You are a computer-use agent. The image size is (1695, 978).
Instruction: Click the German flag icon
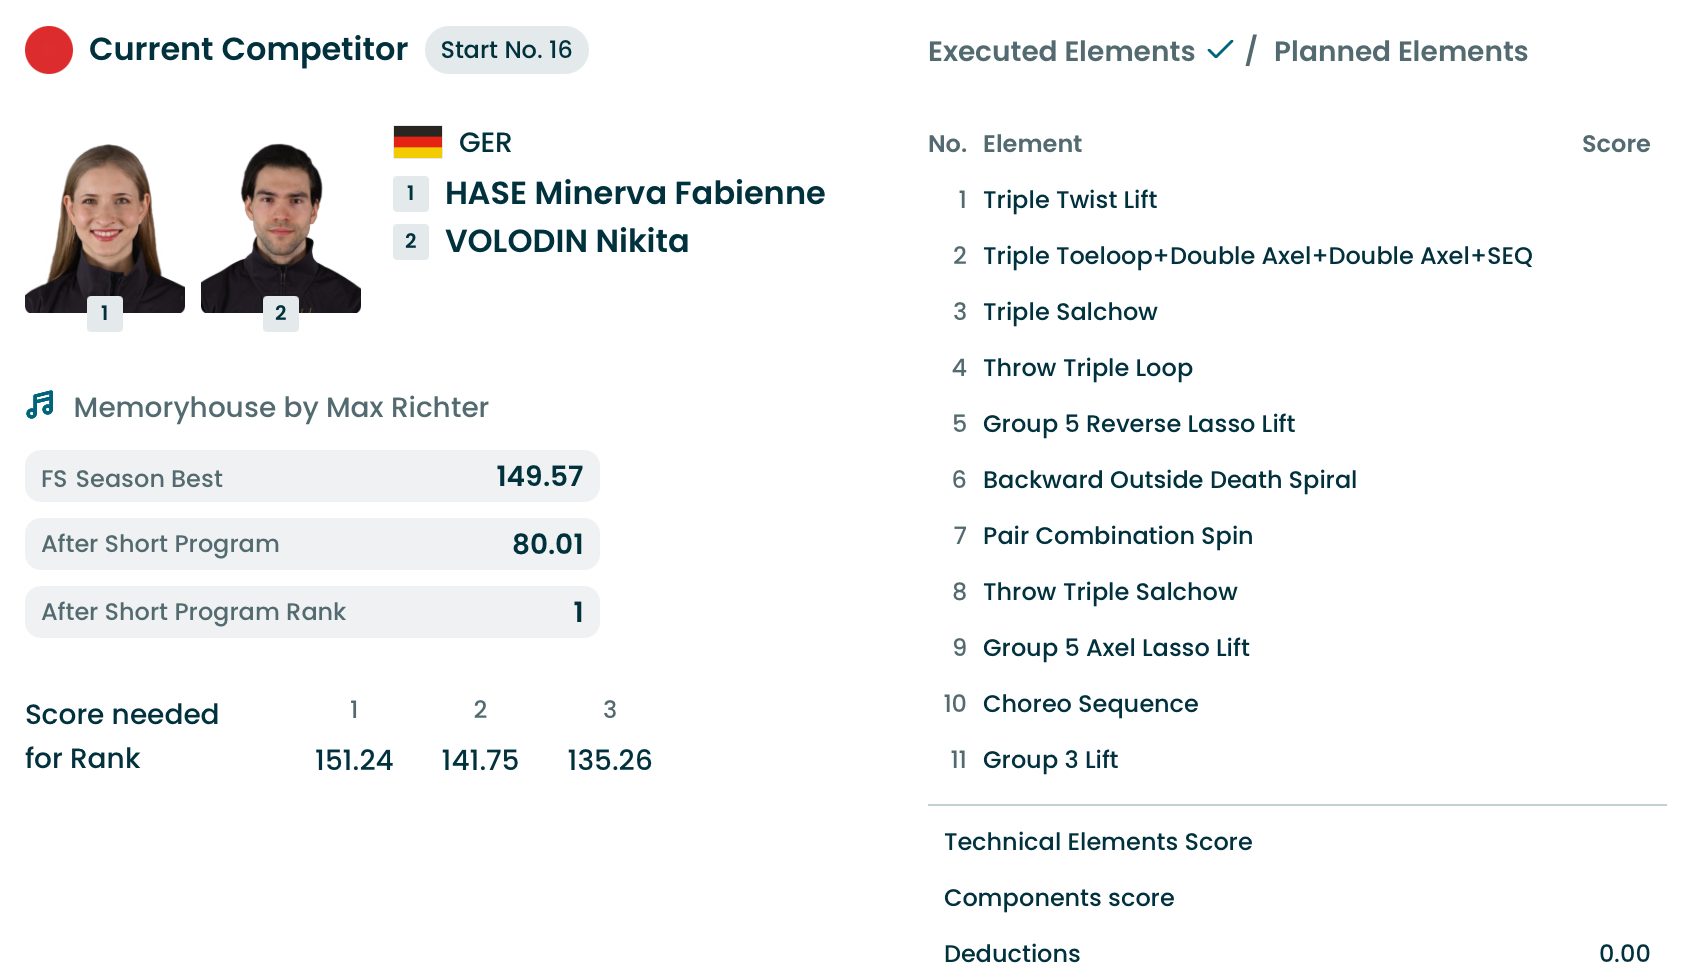point(418,142)
